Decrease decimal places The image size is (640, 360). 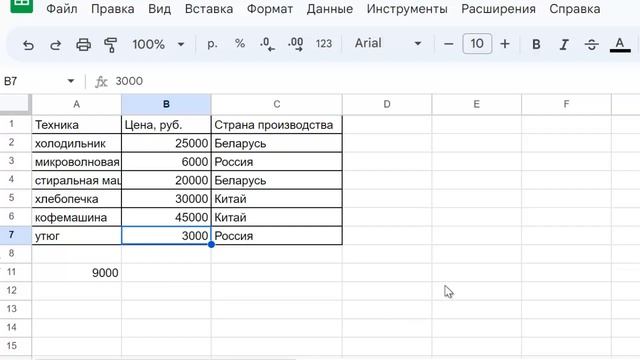267,44
